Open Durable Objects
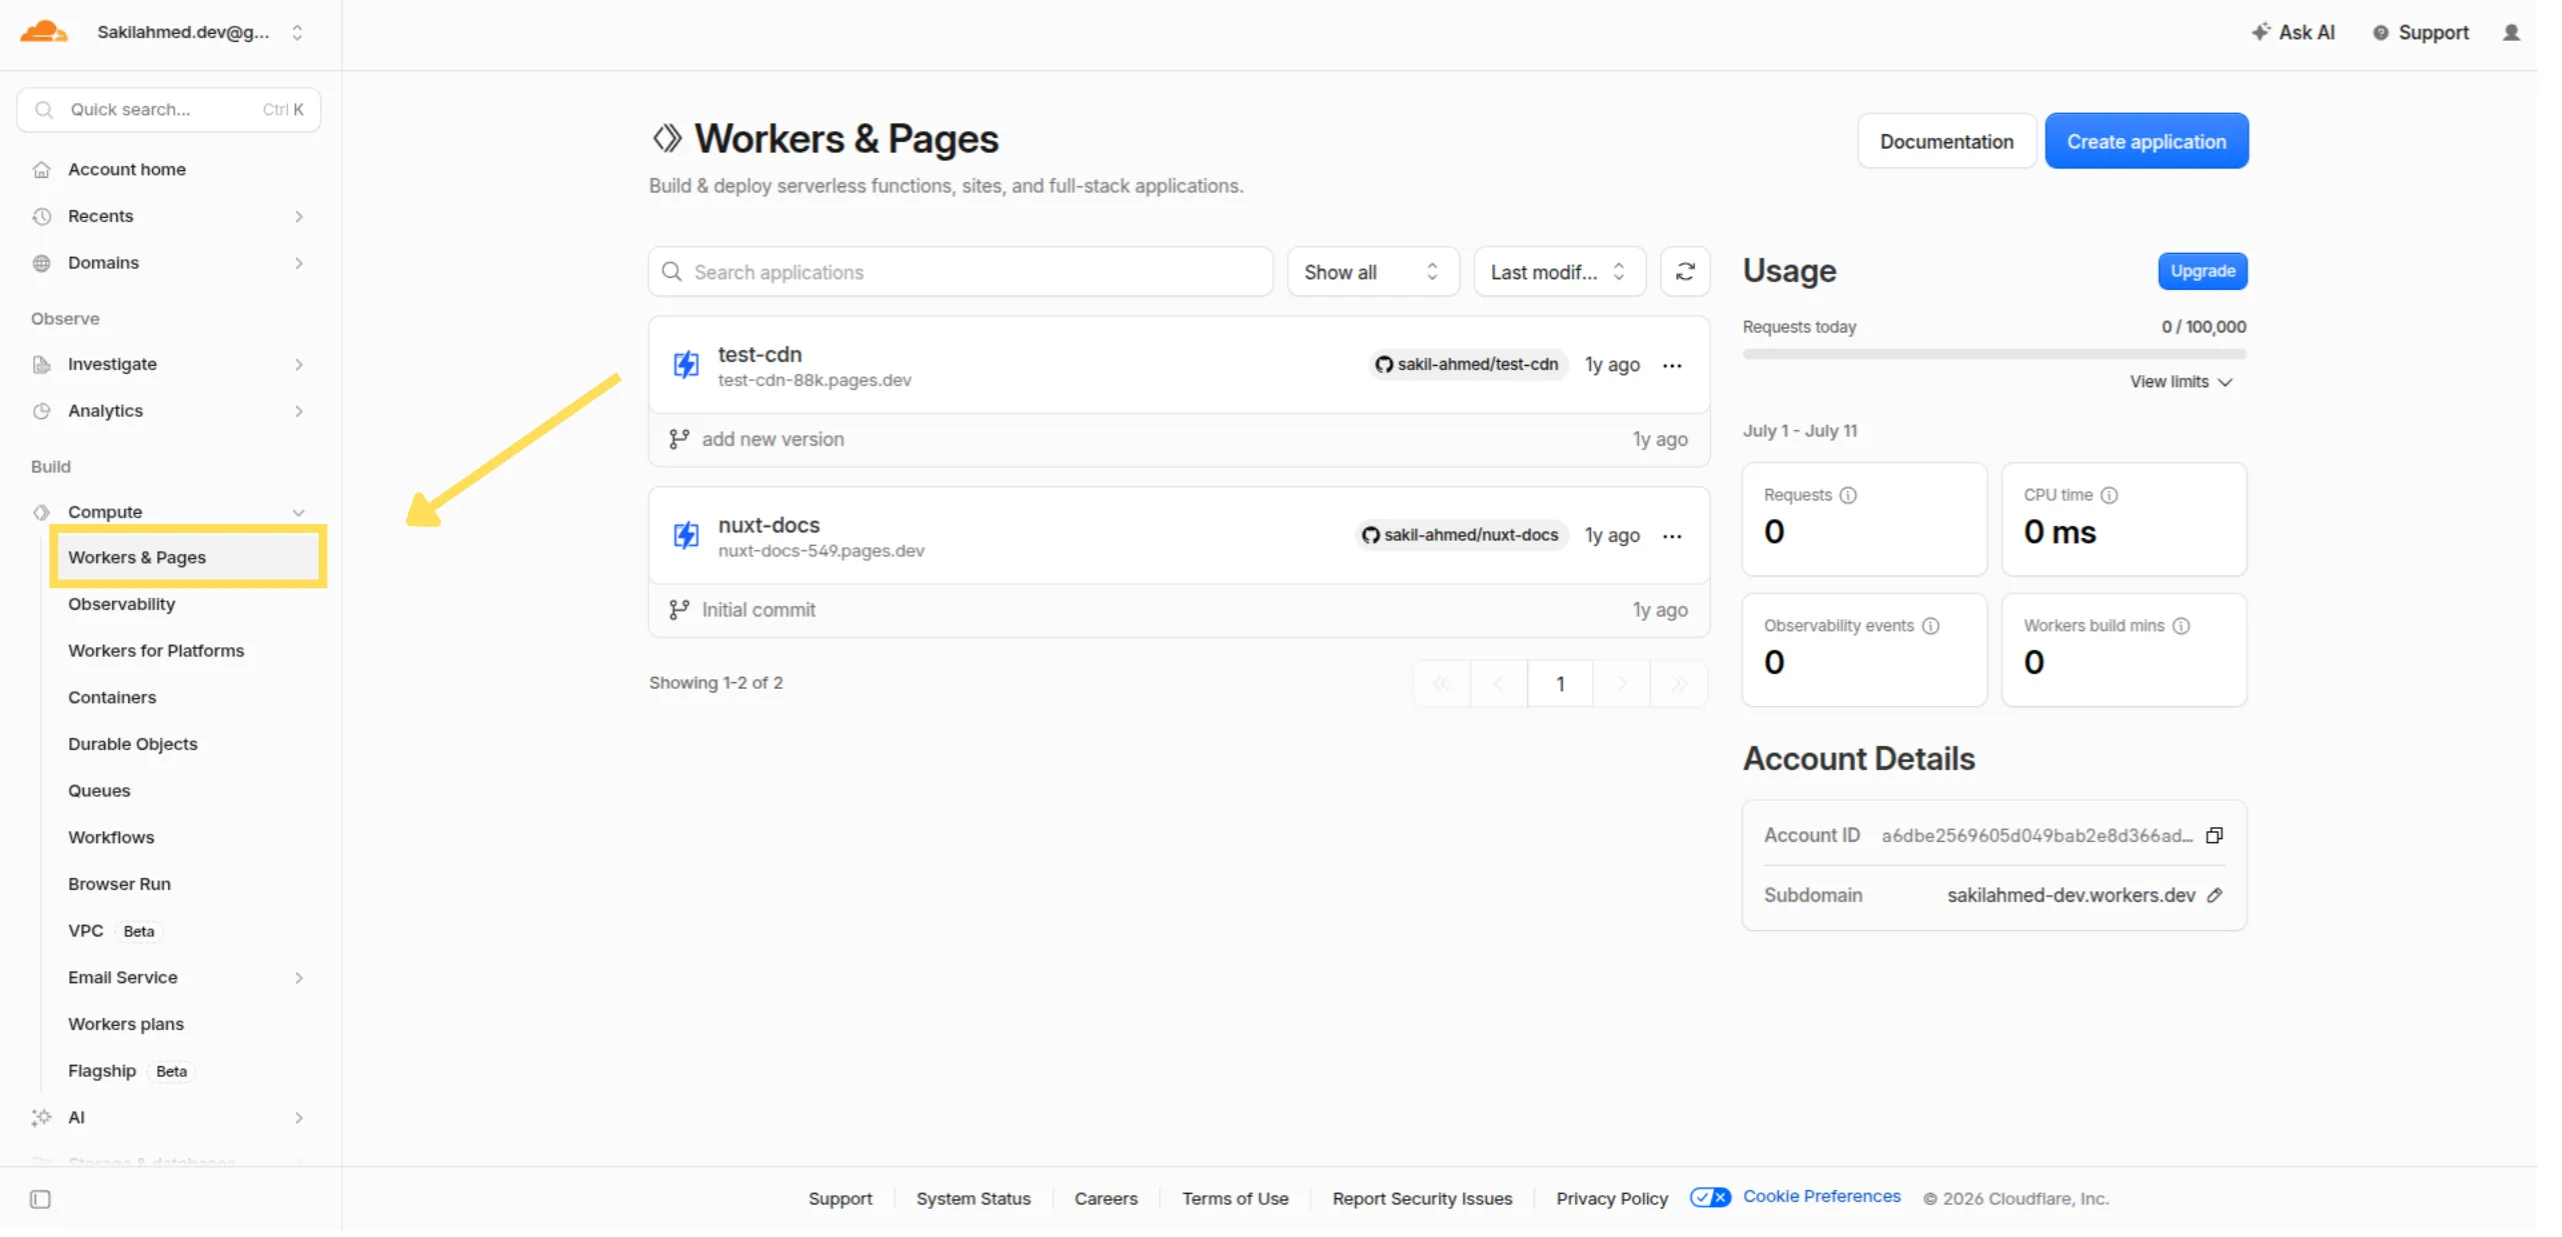The image size is (2562, 1237). (x=133, y=745)
